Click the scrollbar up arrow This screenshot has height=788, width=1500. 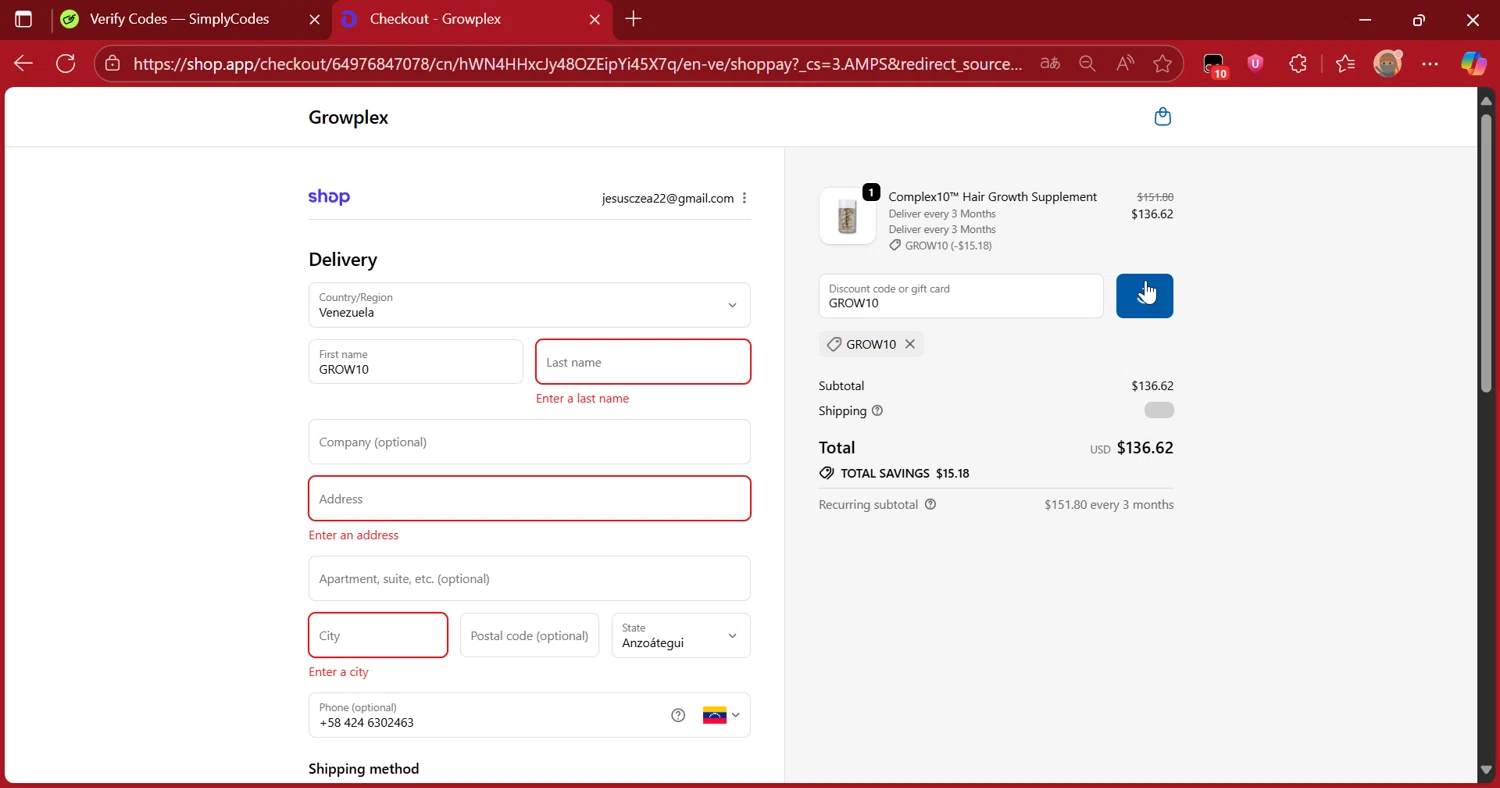pos(1486,100)
